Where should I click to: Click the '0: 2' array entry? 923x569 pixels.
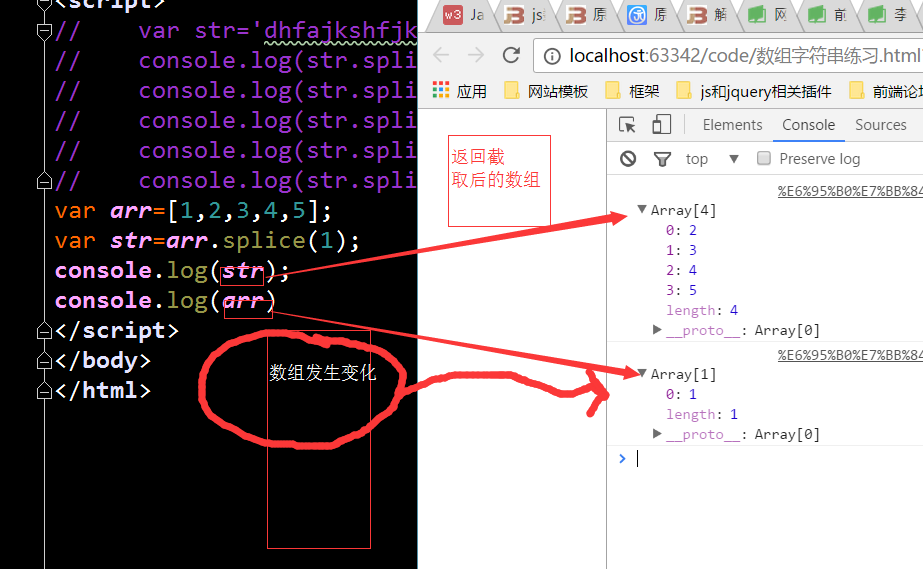pos(681,230)
